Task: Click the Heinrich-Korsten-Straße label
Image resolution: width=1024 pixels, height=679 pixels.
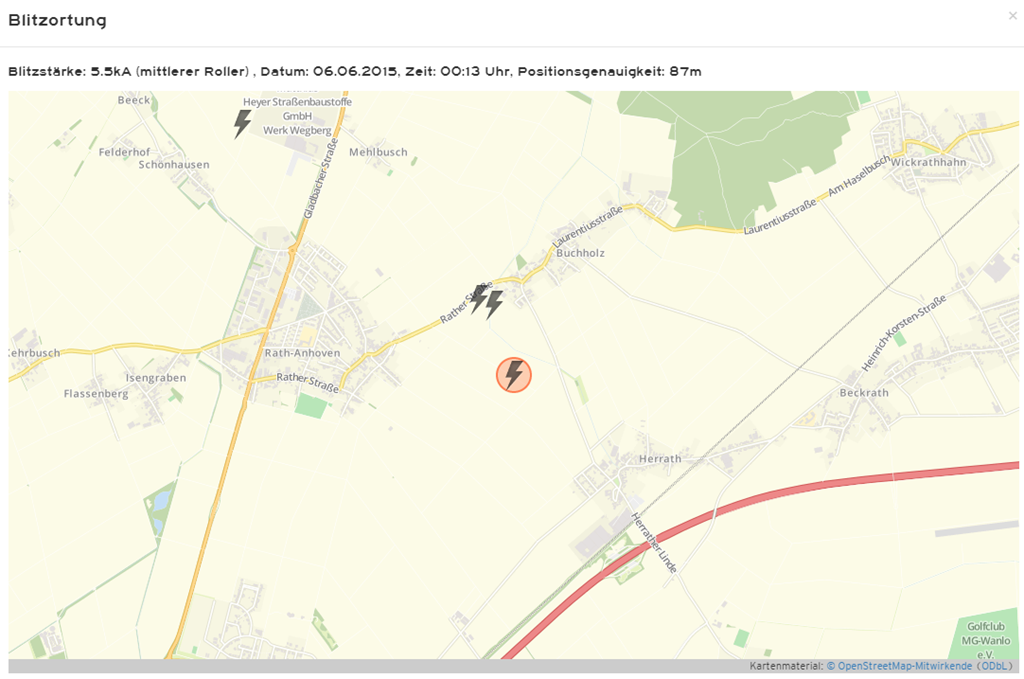Action: (903, 334)
